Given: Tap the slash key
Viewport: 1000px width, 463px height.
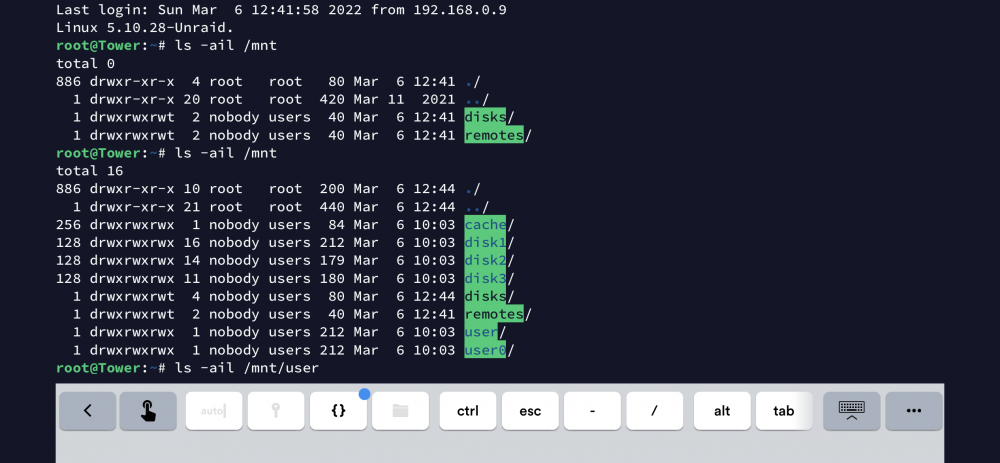Looking at the screenshot, I should point(654,411).
